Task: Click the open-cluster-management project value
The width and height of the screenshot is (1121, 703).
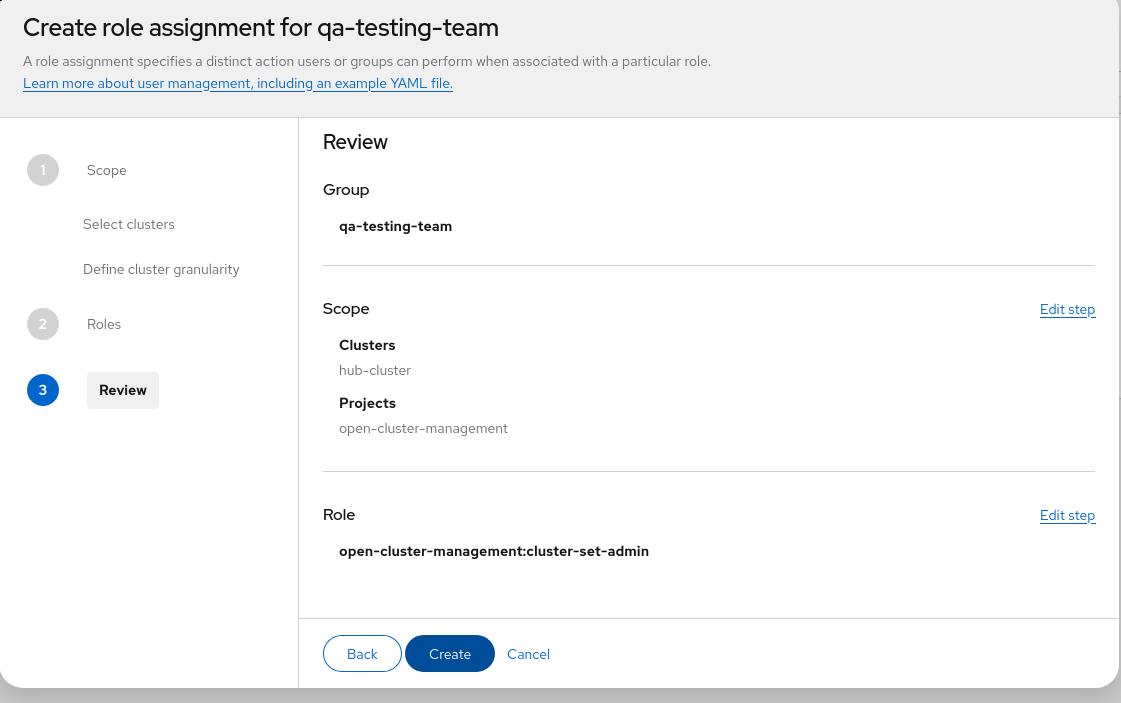Action: point(423,428)
